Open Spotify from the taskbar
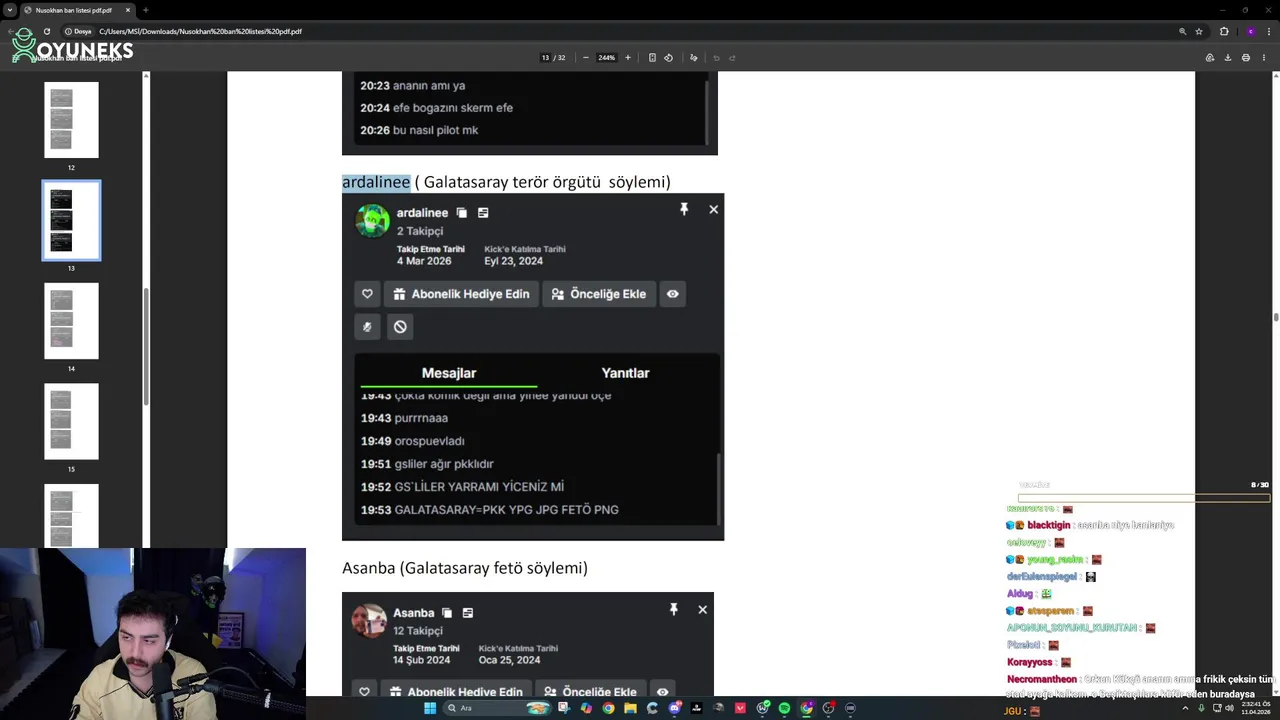The image size is (1280, 720). [x=784, y=708]
